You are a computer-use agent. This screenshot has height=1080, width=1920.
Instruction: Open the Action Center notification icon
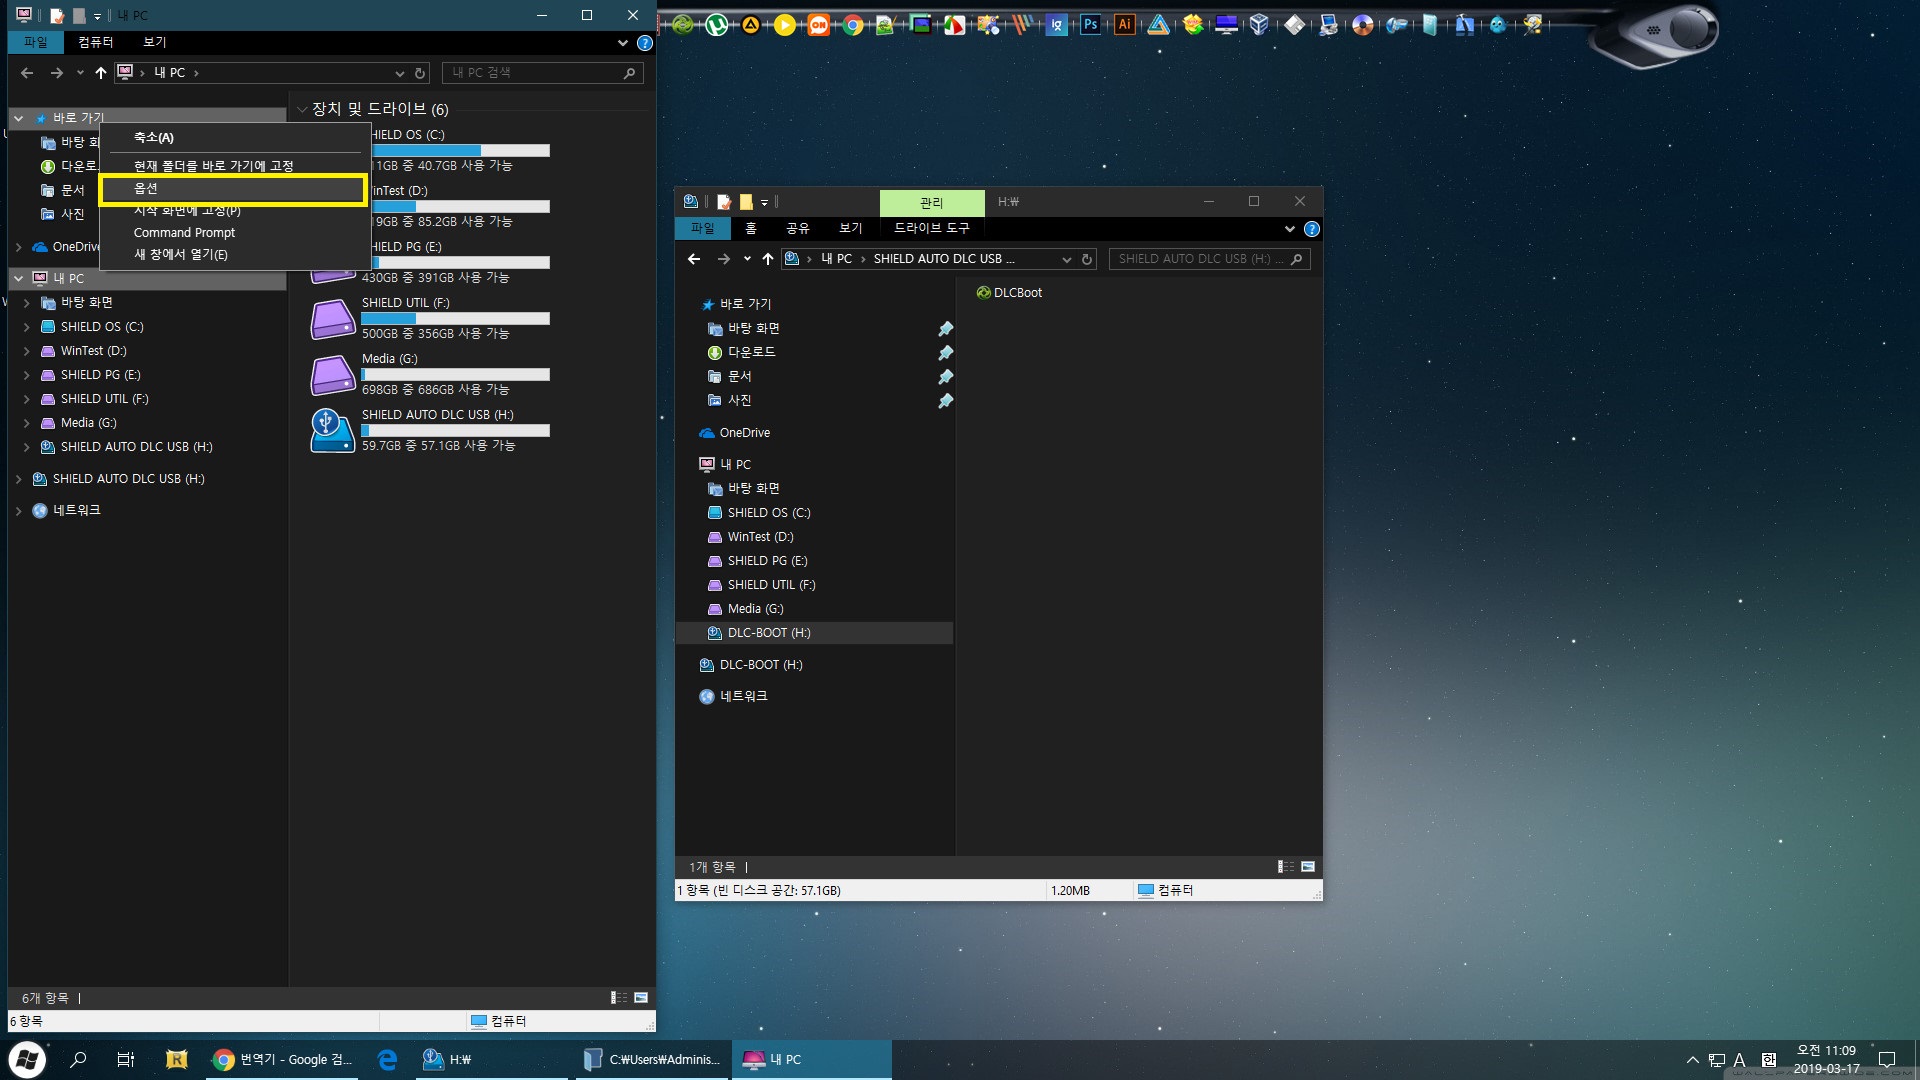(1887, 1059)
